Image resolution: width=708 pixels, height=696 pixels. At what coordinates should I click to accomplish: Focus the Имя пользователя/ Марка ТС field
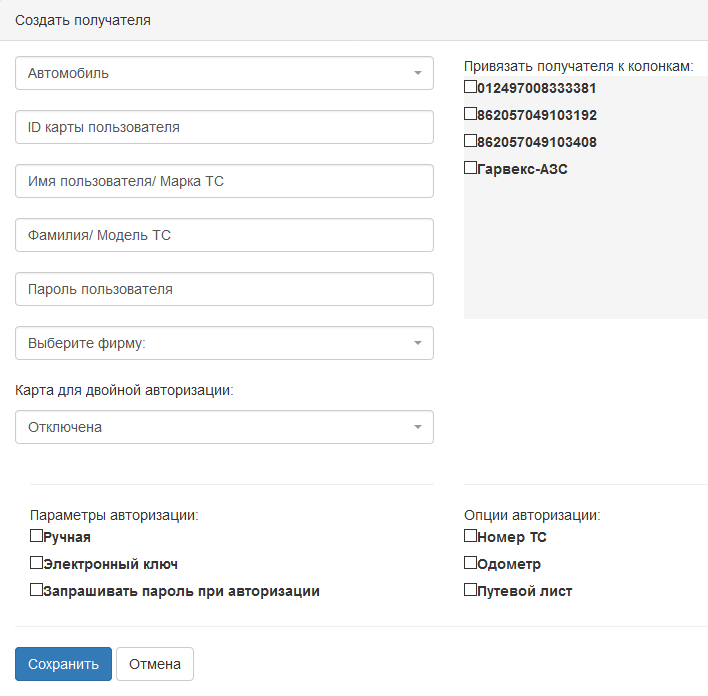[224, 181]
